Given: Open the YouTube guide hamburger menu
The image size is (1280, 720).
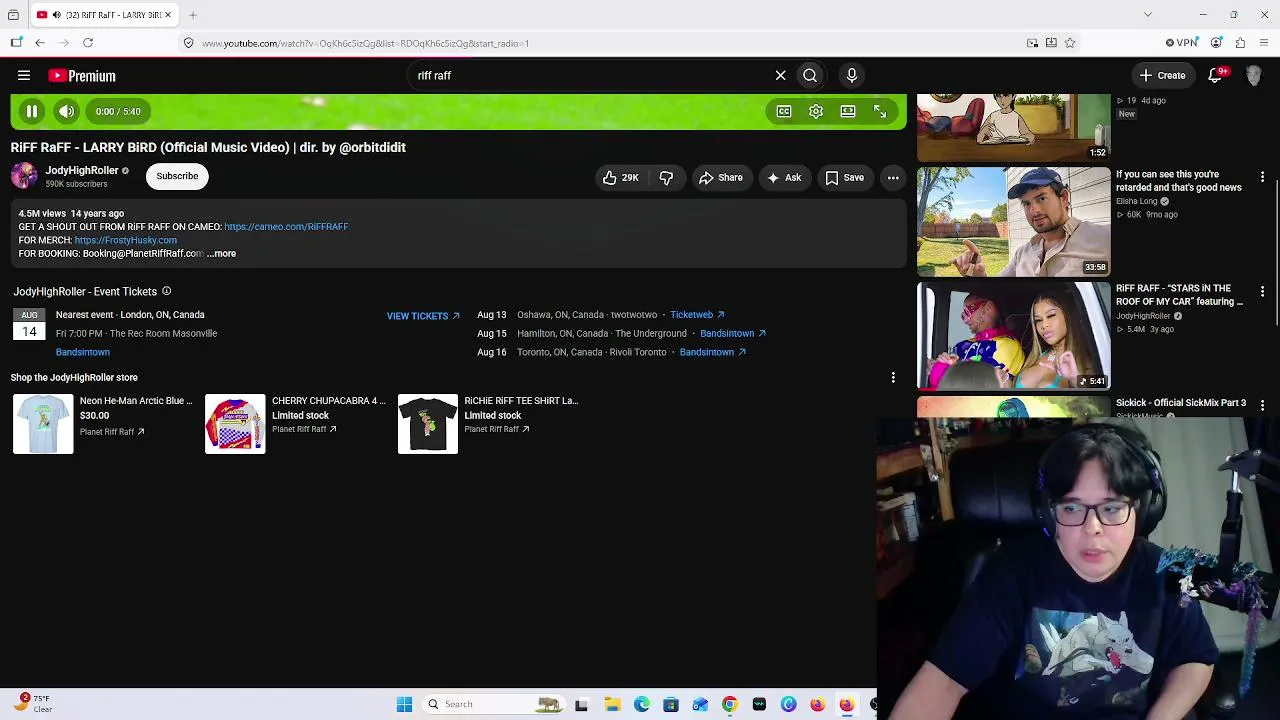Looking at the screenshot, I should coord(24,75).
